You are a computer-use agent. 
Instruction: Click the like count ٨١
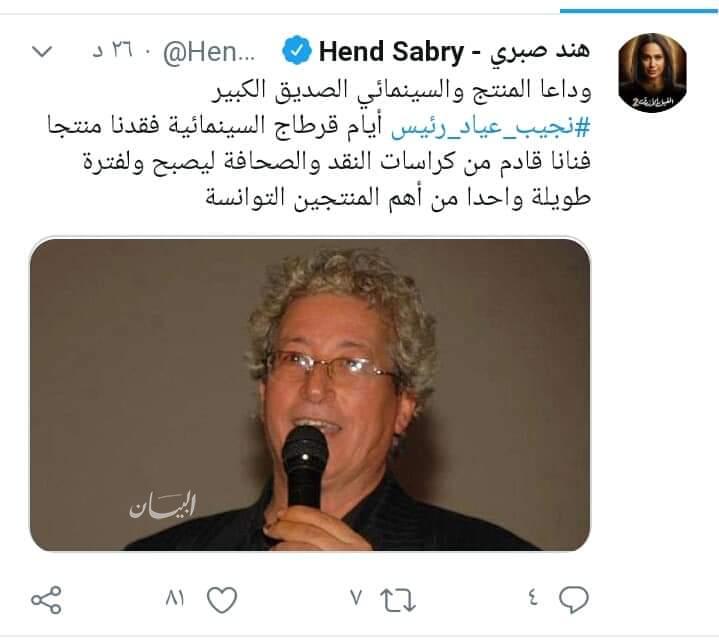[175, 598]
